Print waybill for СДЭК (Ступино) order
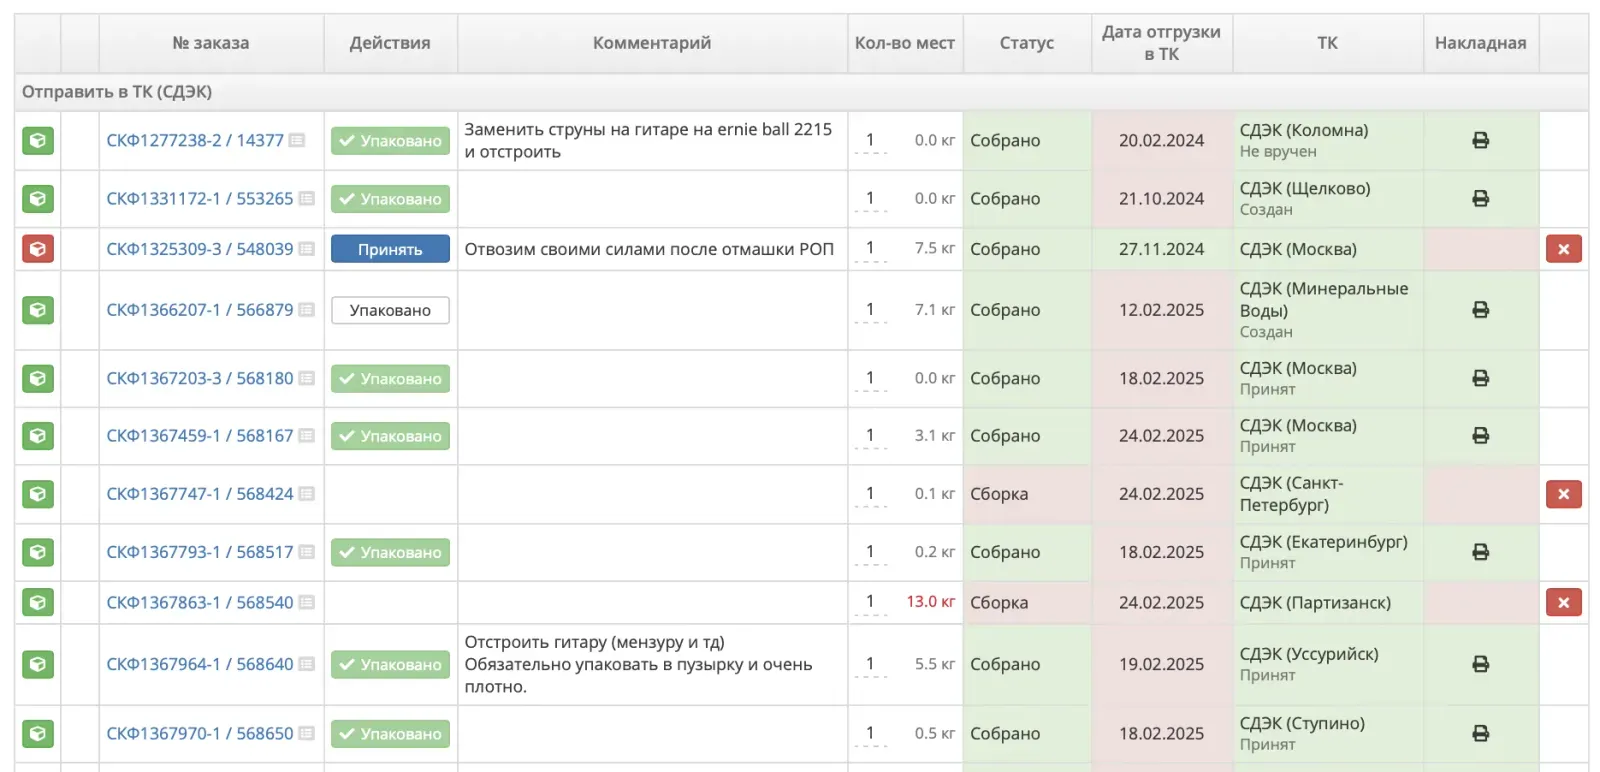The height and width of the screenshot is (772, 1600). coord(1481,734)
